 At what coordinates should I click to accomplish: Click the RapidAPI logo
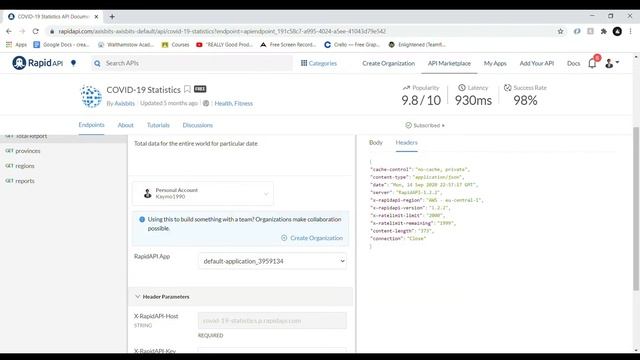38,63
